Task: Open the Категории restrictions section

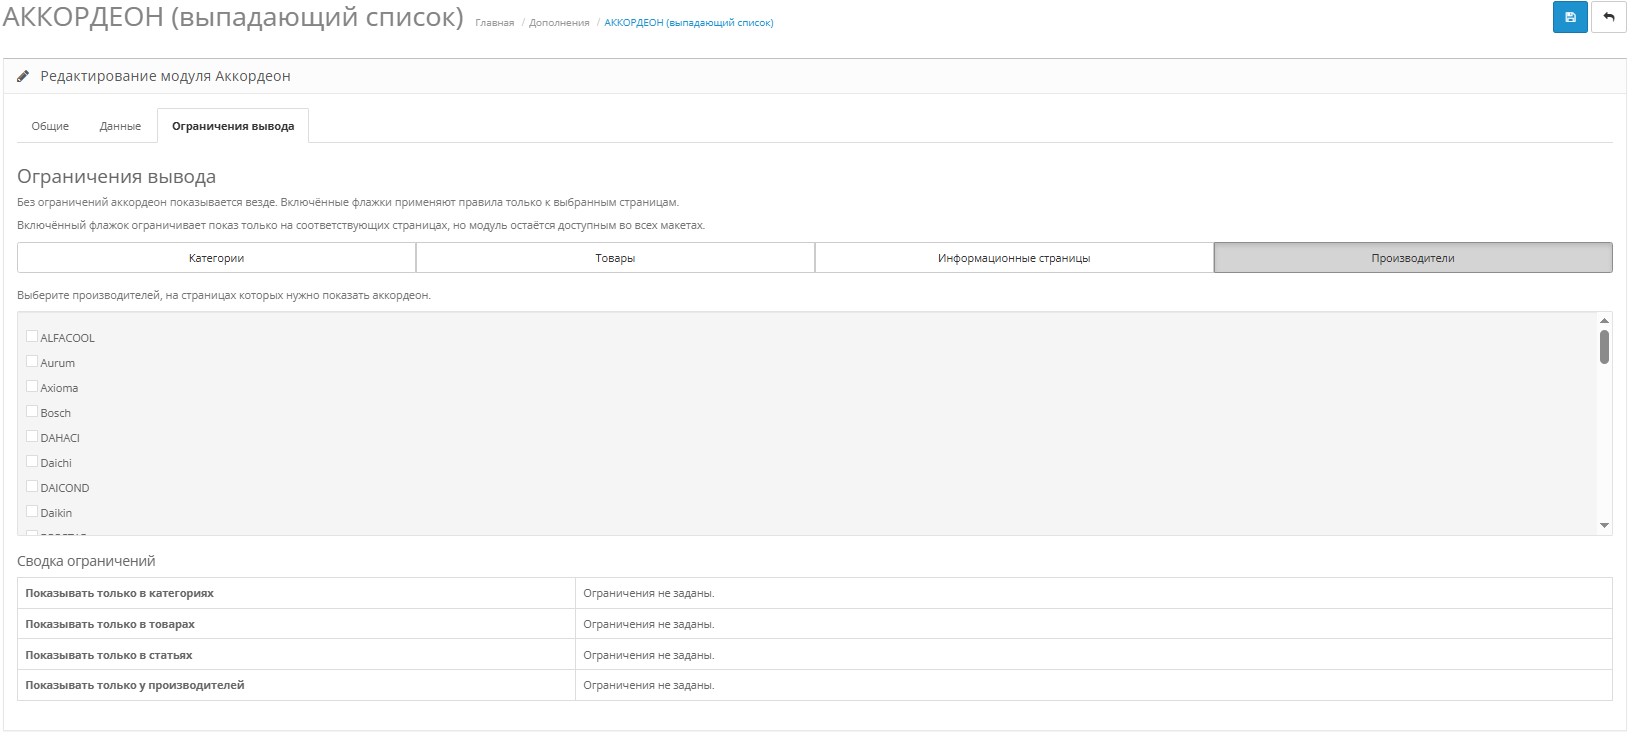Action: coord(216,258)
